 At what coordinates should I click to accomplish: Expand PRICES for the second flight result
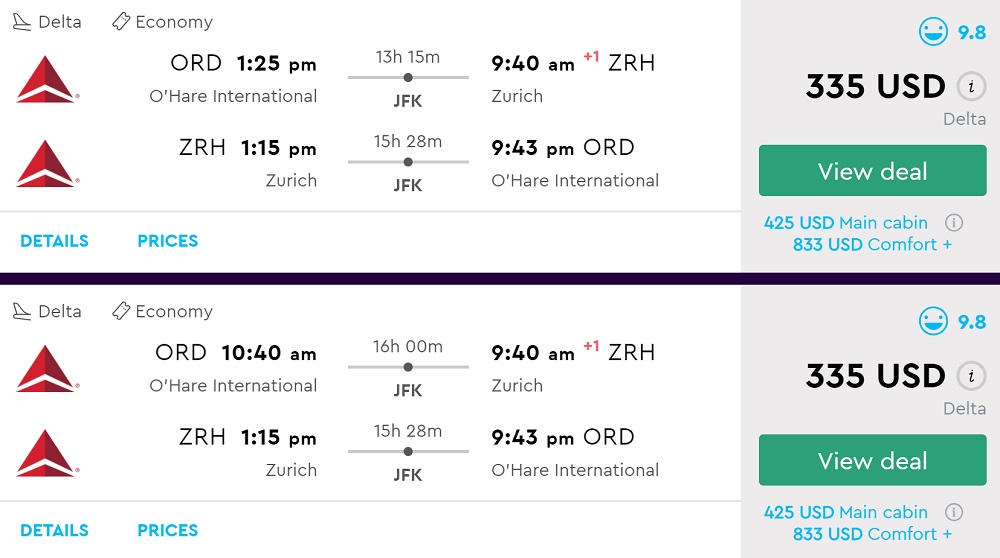click(x=167, y=530)
